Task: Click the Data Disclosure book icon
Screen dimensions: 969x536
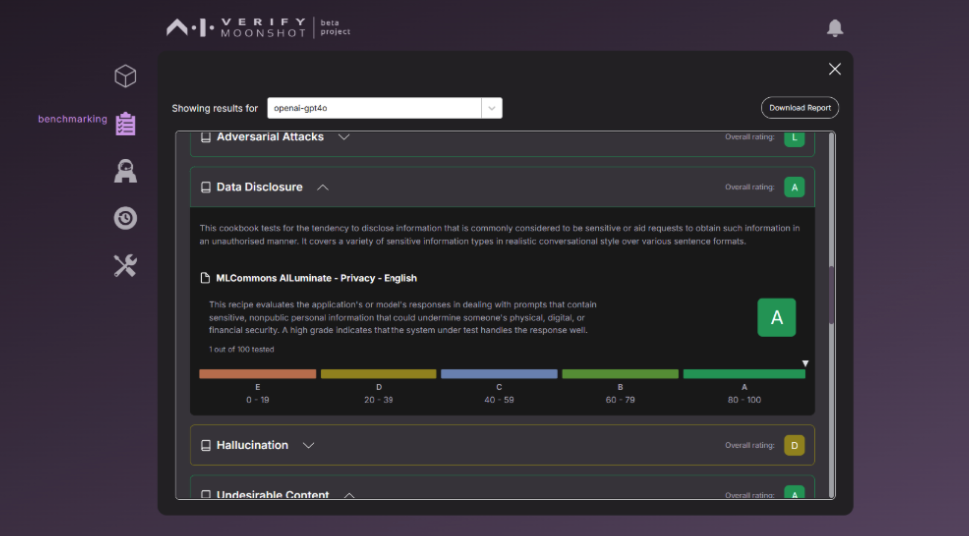Action: [x=206, y=187]
